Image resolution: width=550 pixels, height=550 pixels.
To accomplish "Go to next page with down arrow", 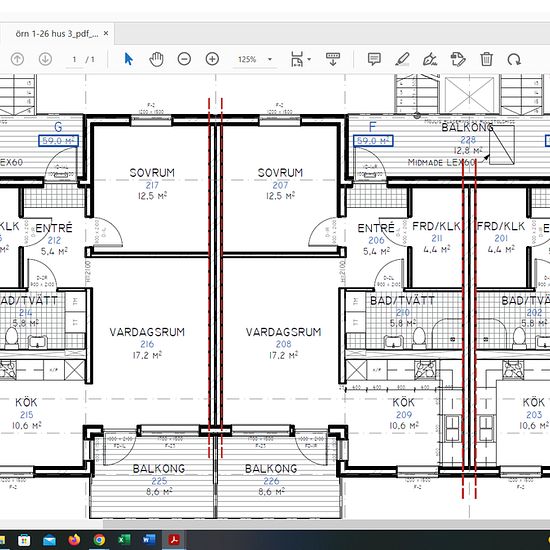I will coord(45,59).
